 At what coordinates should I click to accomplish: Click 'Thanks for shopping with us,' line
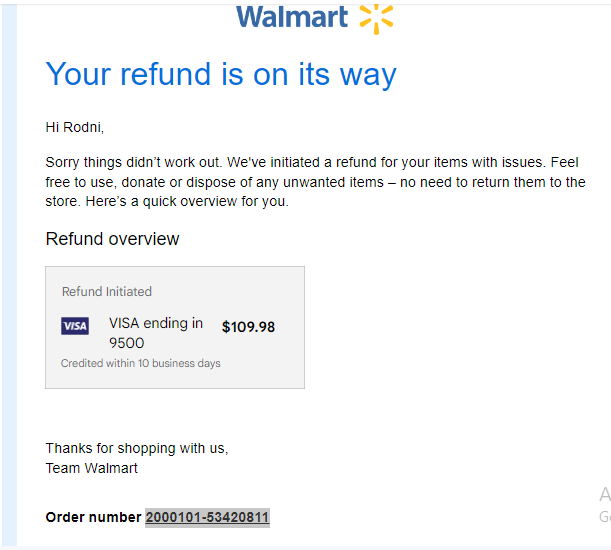tap(137, 449)
